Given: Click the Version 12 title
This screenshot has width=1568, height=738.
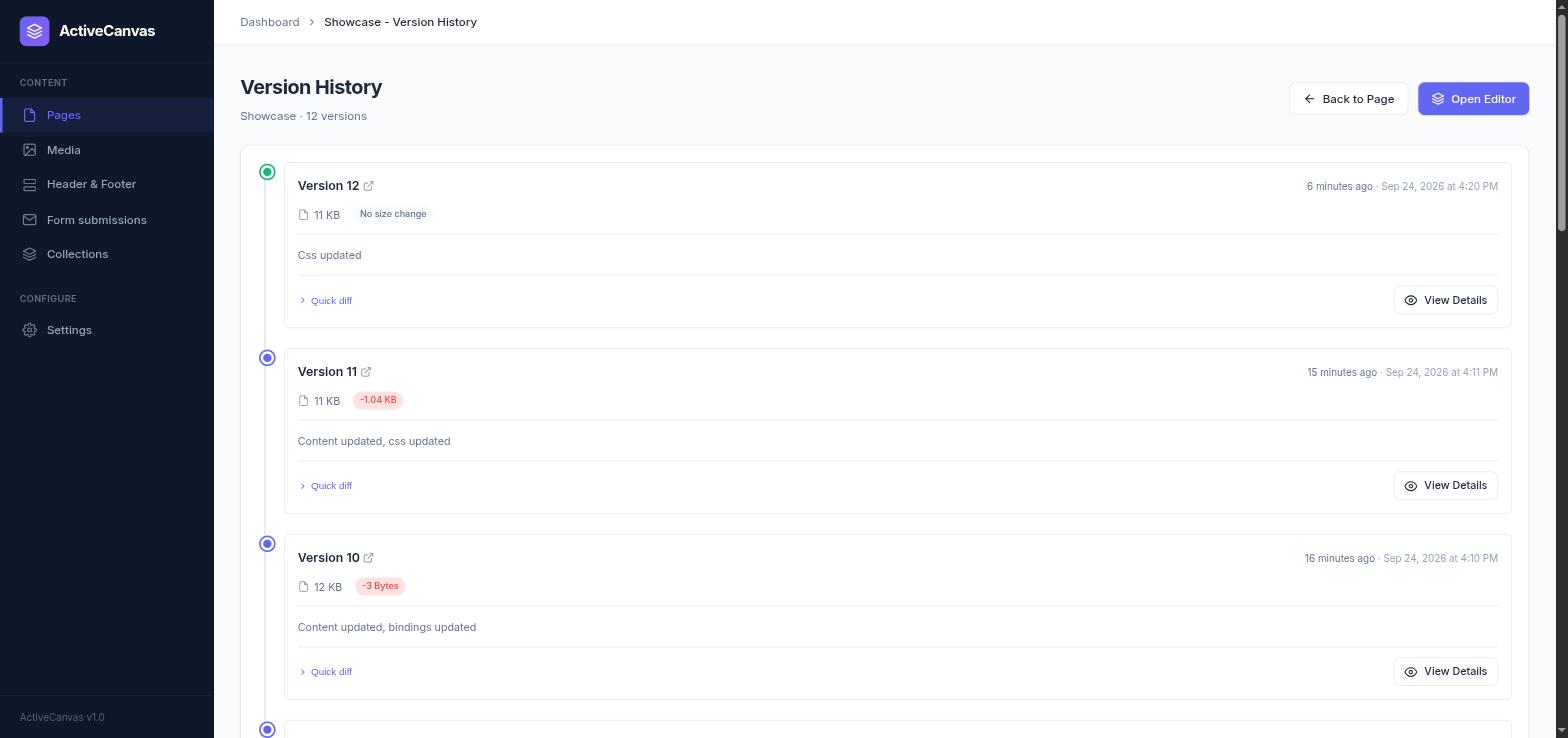Looking at the screenshot, I should click(328, 186).
